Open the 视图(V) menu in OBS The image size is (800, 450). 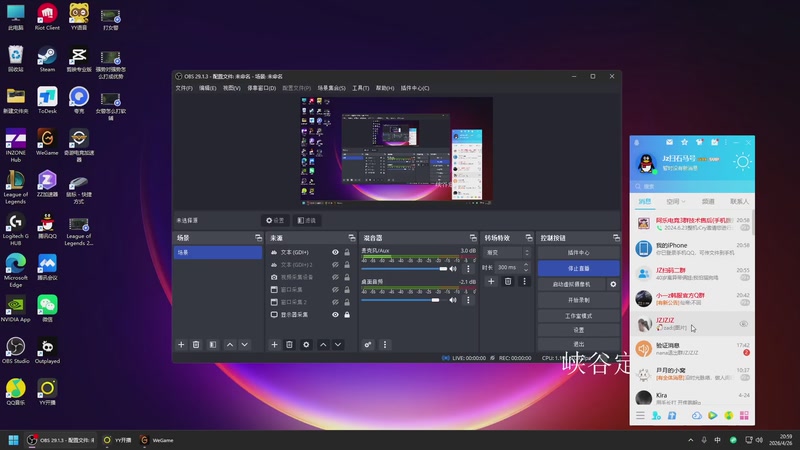coord(232,88)
